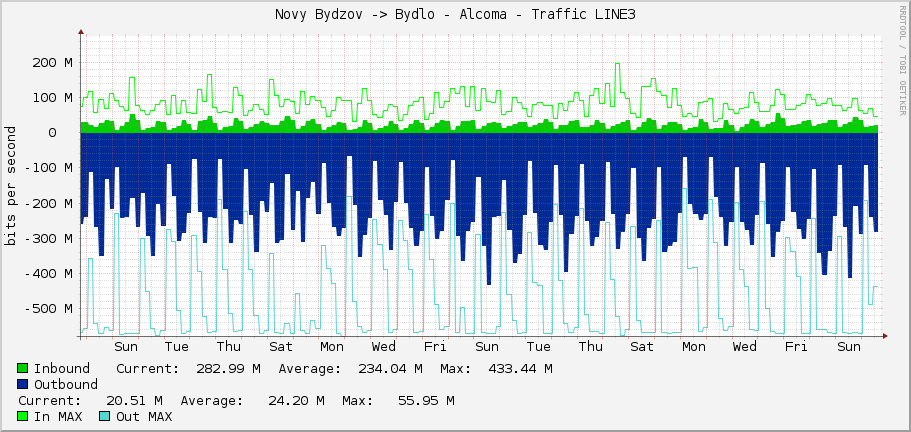Viewport: 911px width, 432px height.
Task: Click the 'bits per second' axis label
Action: coord(10,186)
